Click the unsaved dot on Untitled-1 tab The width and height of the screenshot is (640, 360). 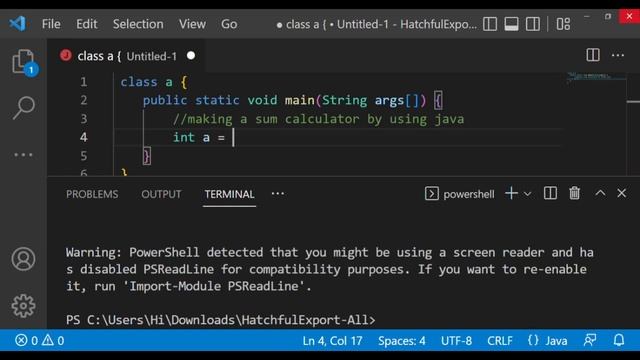click(x=191, y=56)
